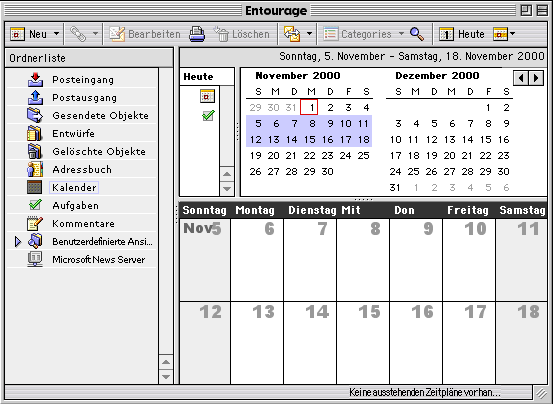The width and height of the screenshot is (553, 404).
Task: Open Aufgaben task list
Action: coord(75,206)
